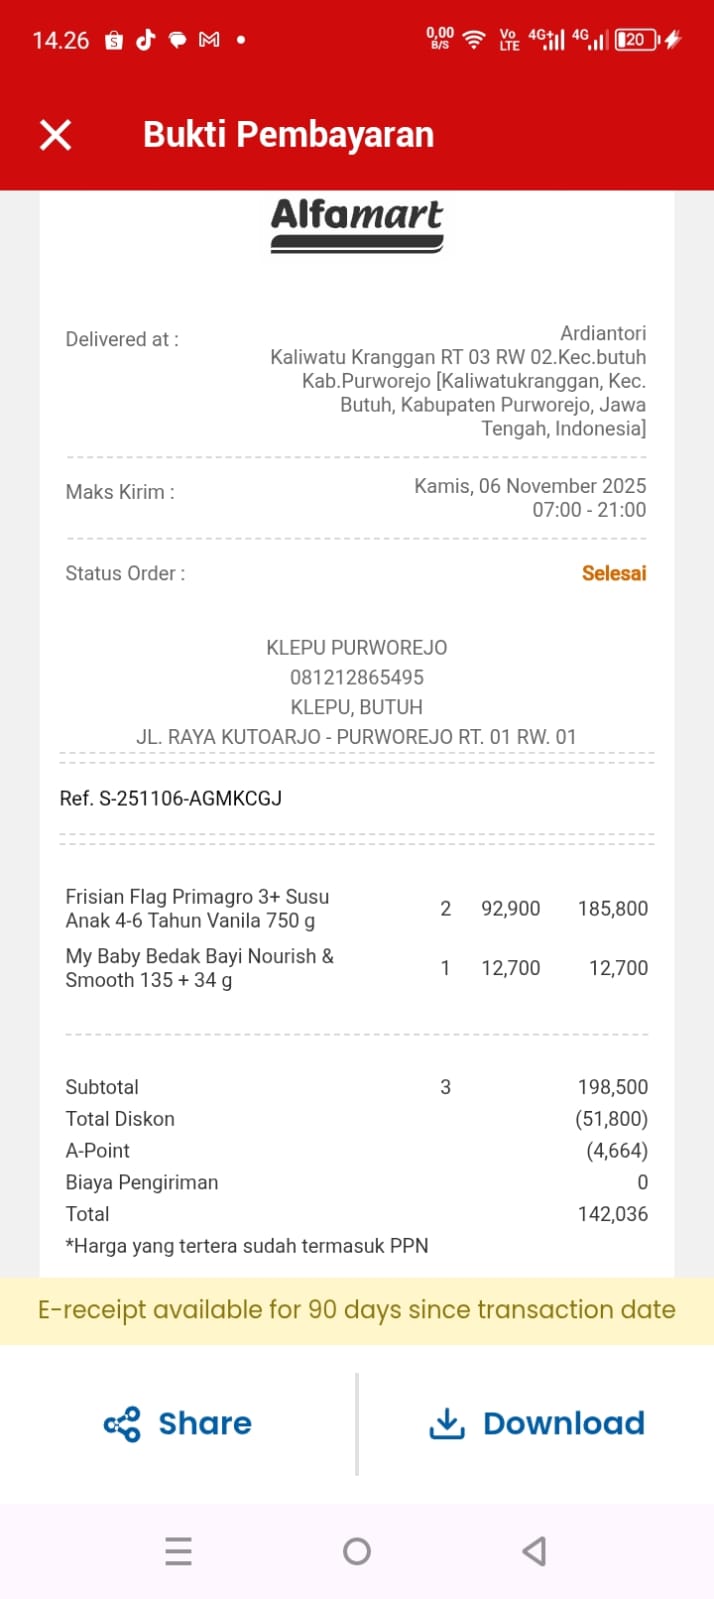Viewport: 714px width, 1599px height.
Task: Tap the Alfamart logo
Action: point(357,223)
